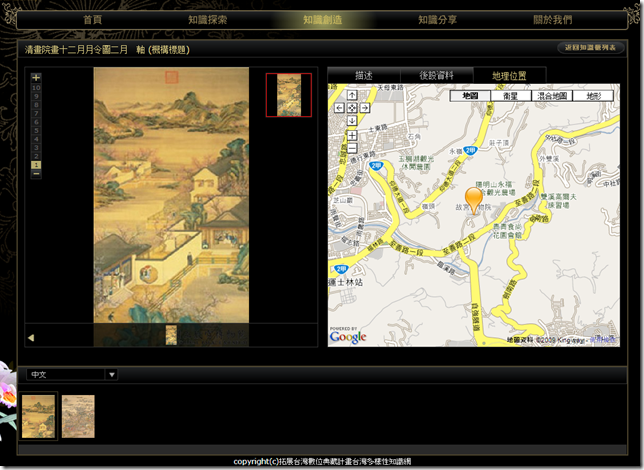Image resolution: width=644 pixels, height=470 pixels.
Task: Select second painting thumbnail at bottom
Action: [x=78, y=416]
